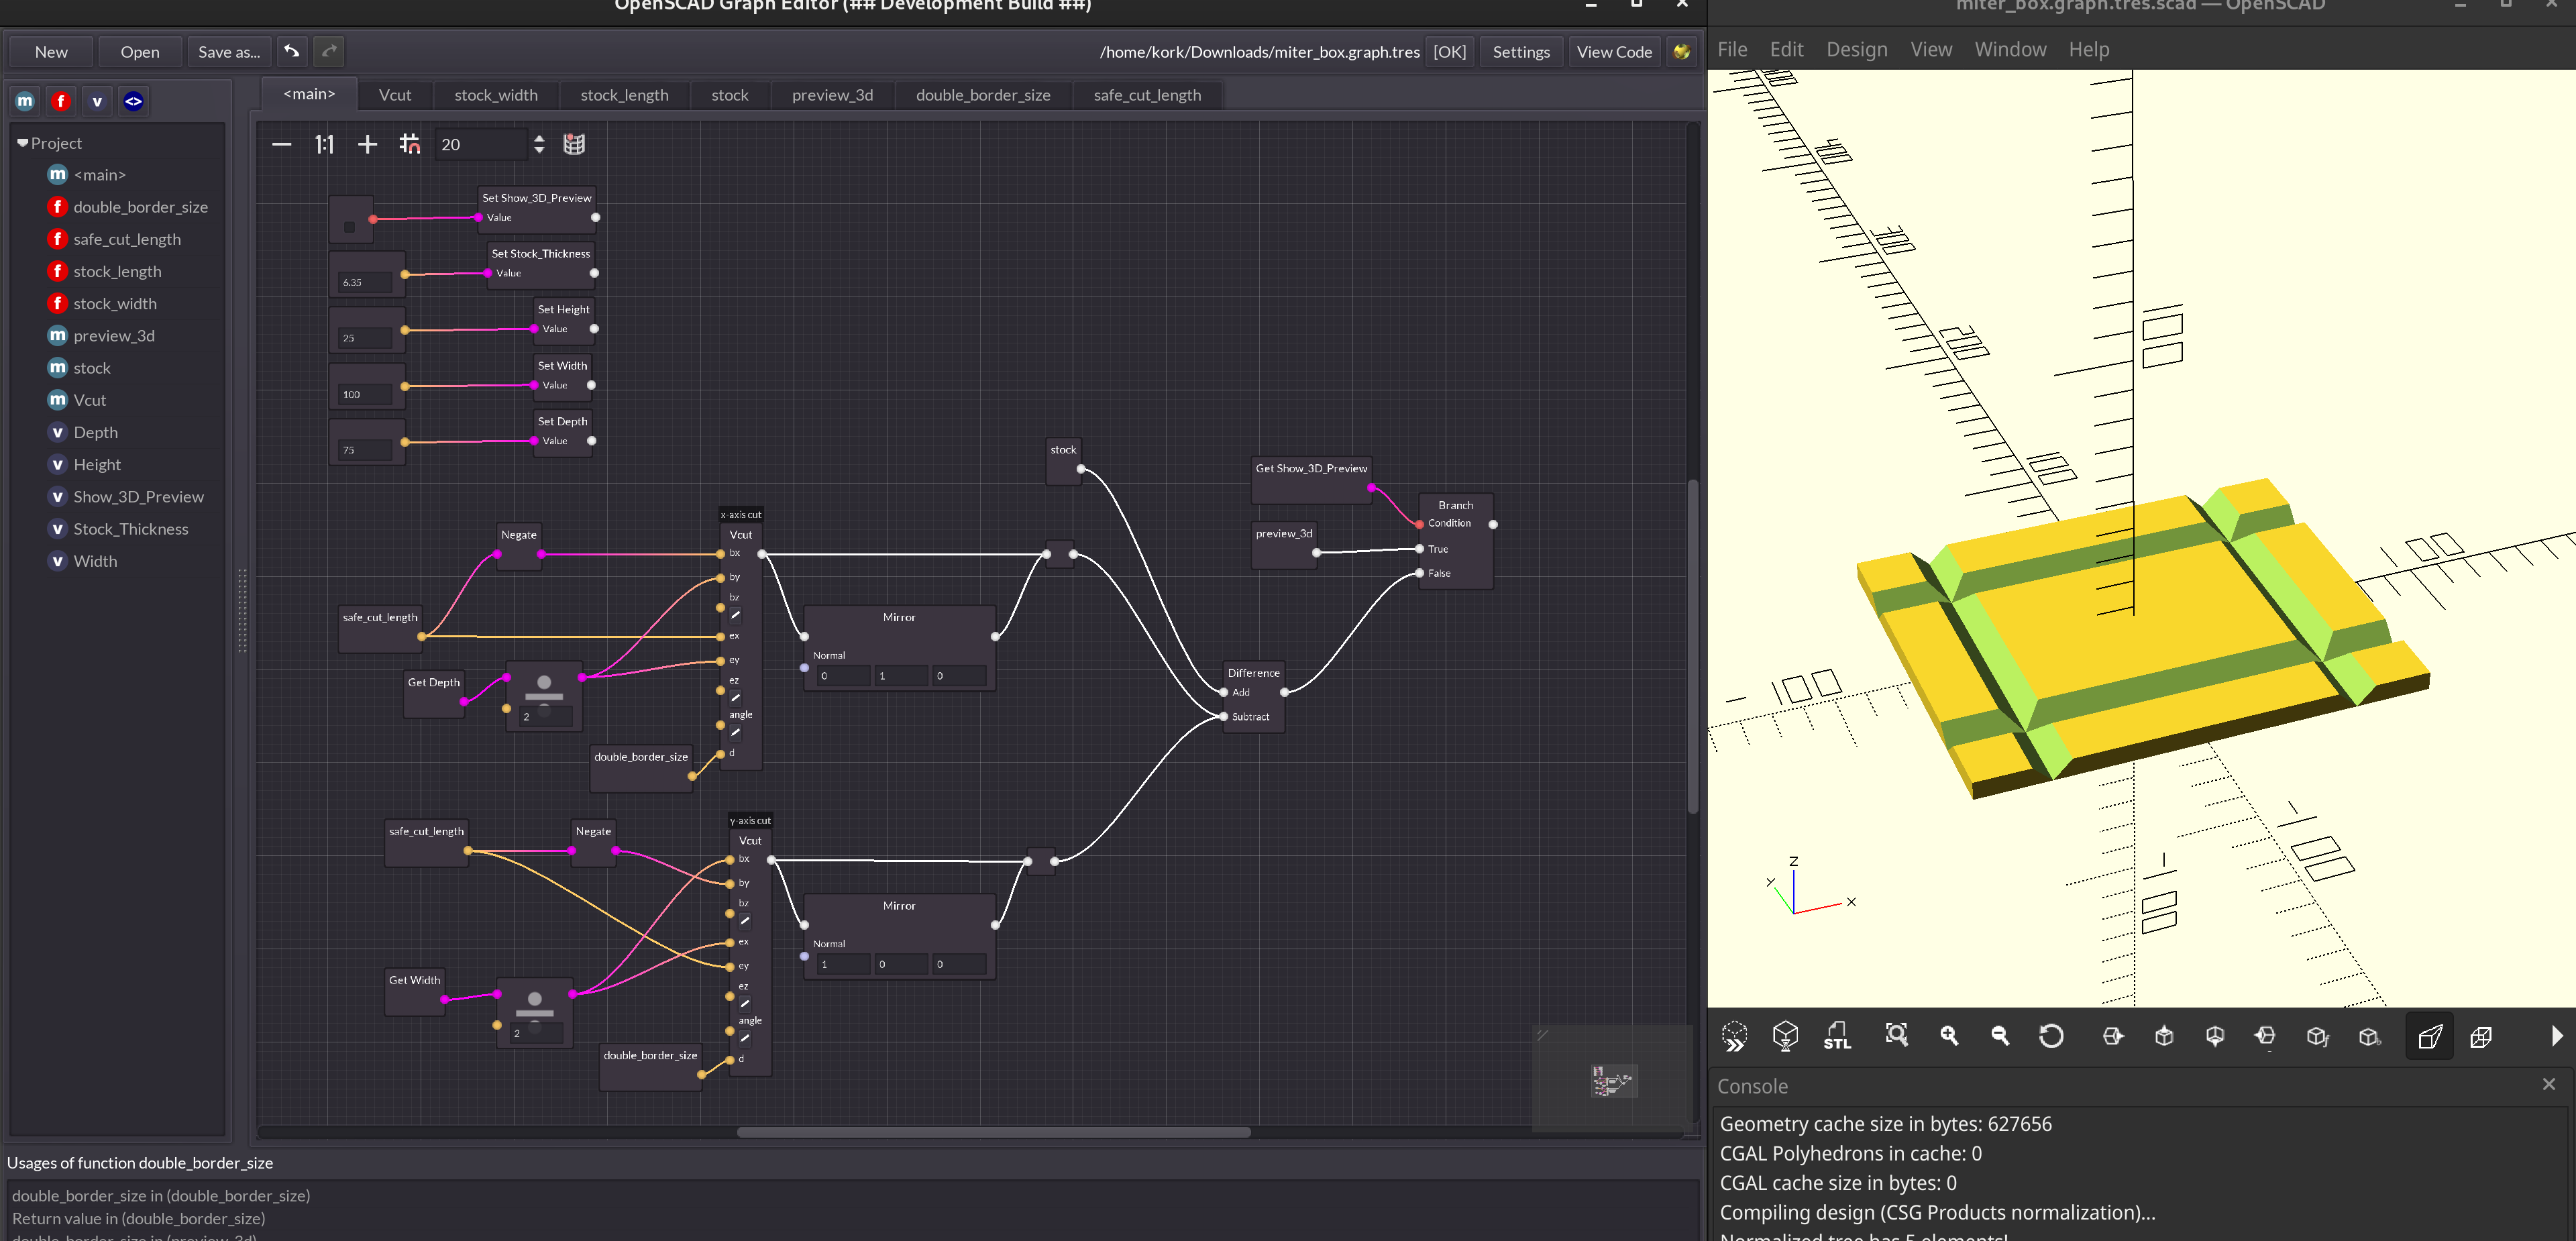
Task: Switch to the Front view cube icon
Action: 2317,1036
